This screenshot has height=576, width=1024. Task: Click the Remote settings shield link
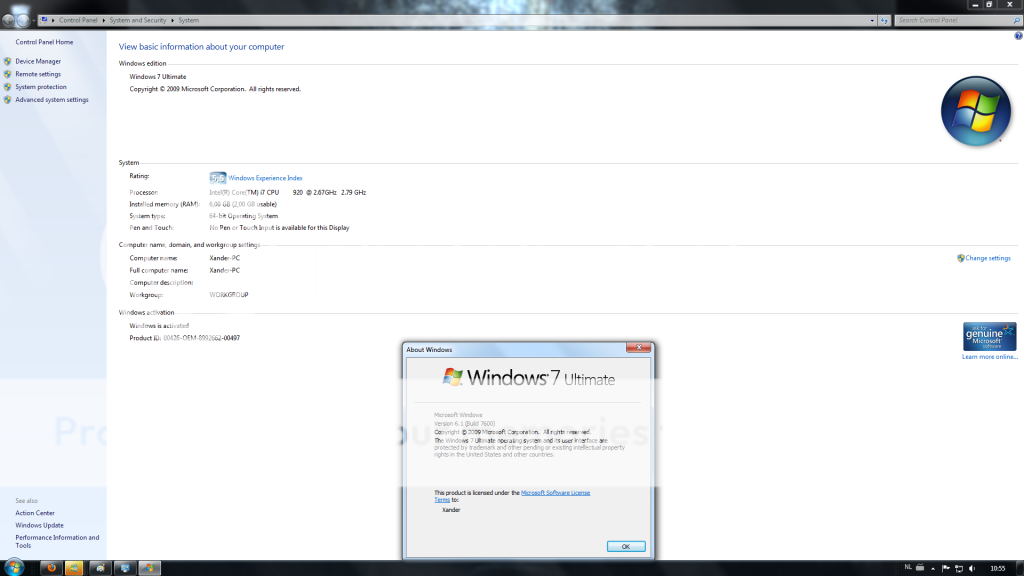(x=38, y=74)
